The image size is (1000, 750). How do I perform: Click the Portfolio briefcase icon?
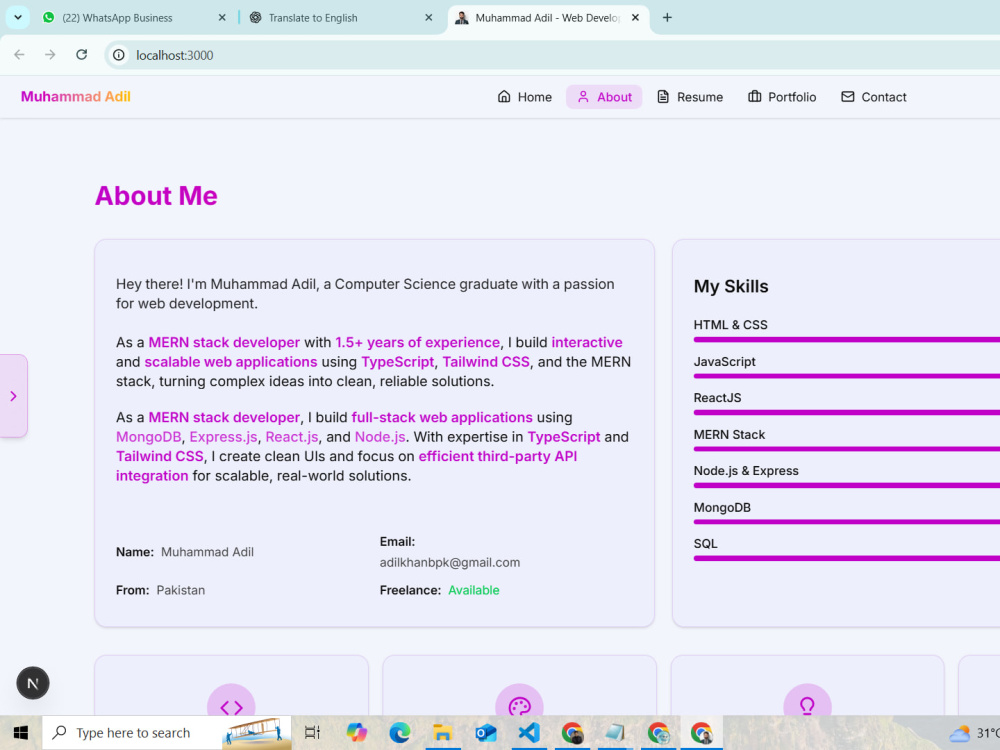pos(754,96)
